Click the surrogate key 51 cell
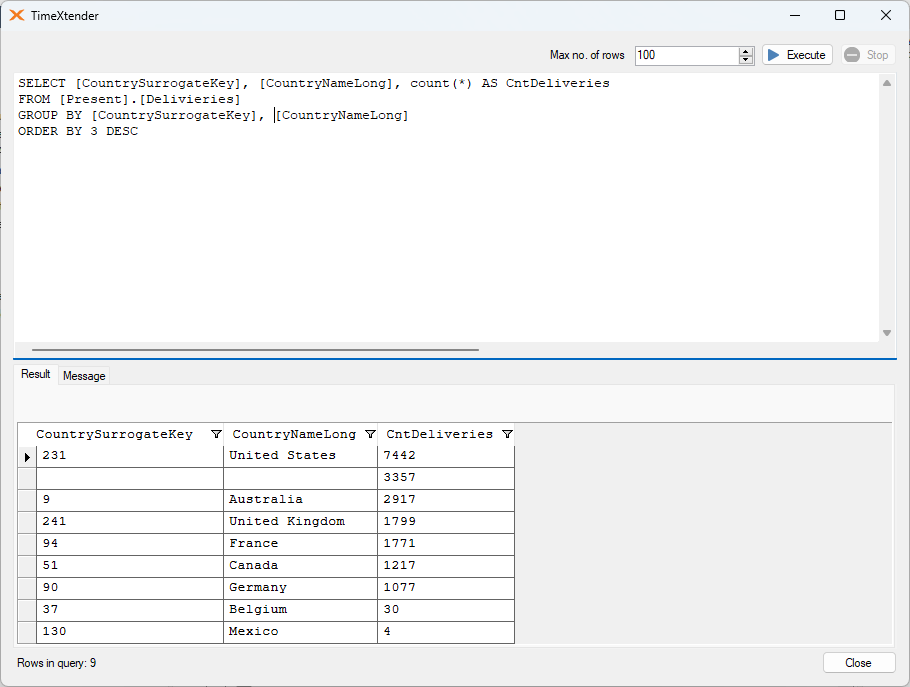The height and width of the screenshot is (687, 910). point(130,566)
